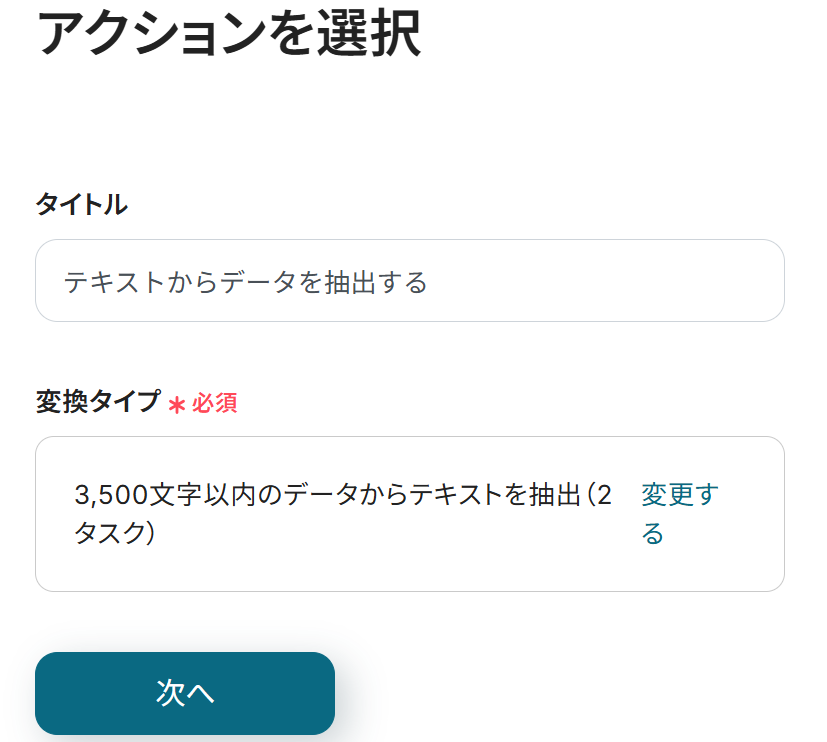Click the 次へ button
The width and height of the screenshot is (827, 742).
pos(185,693)
